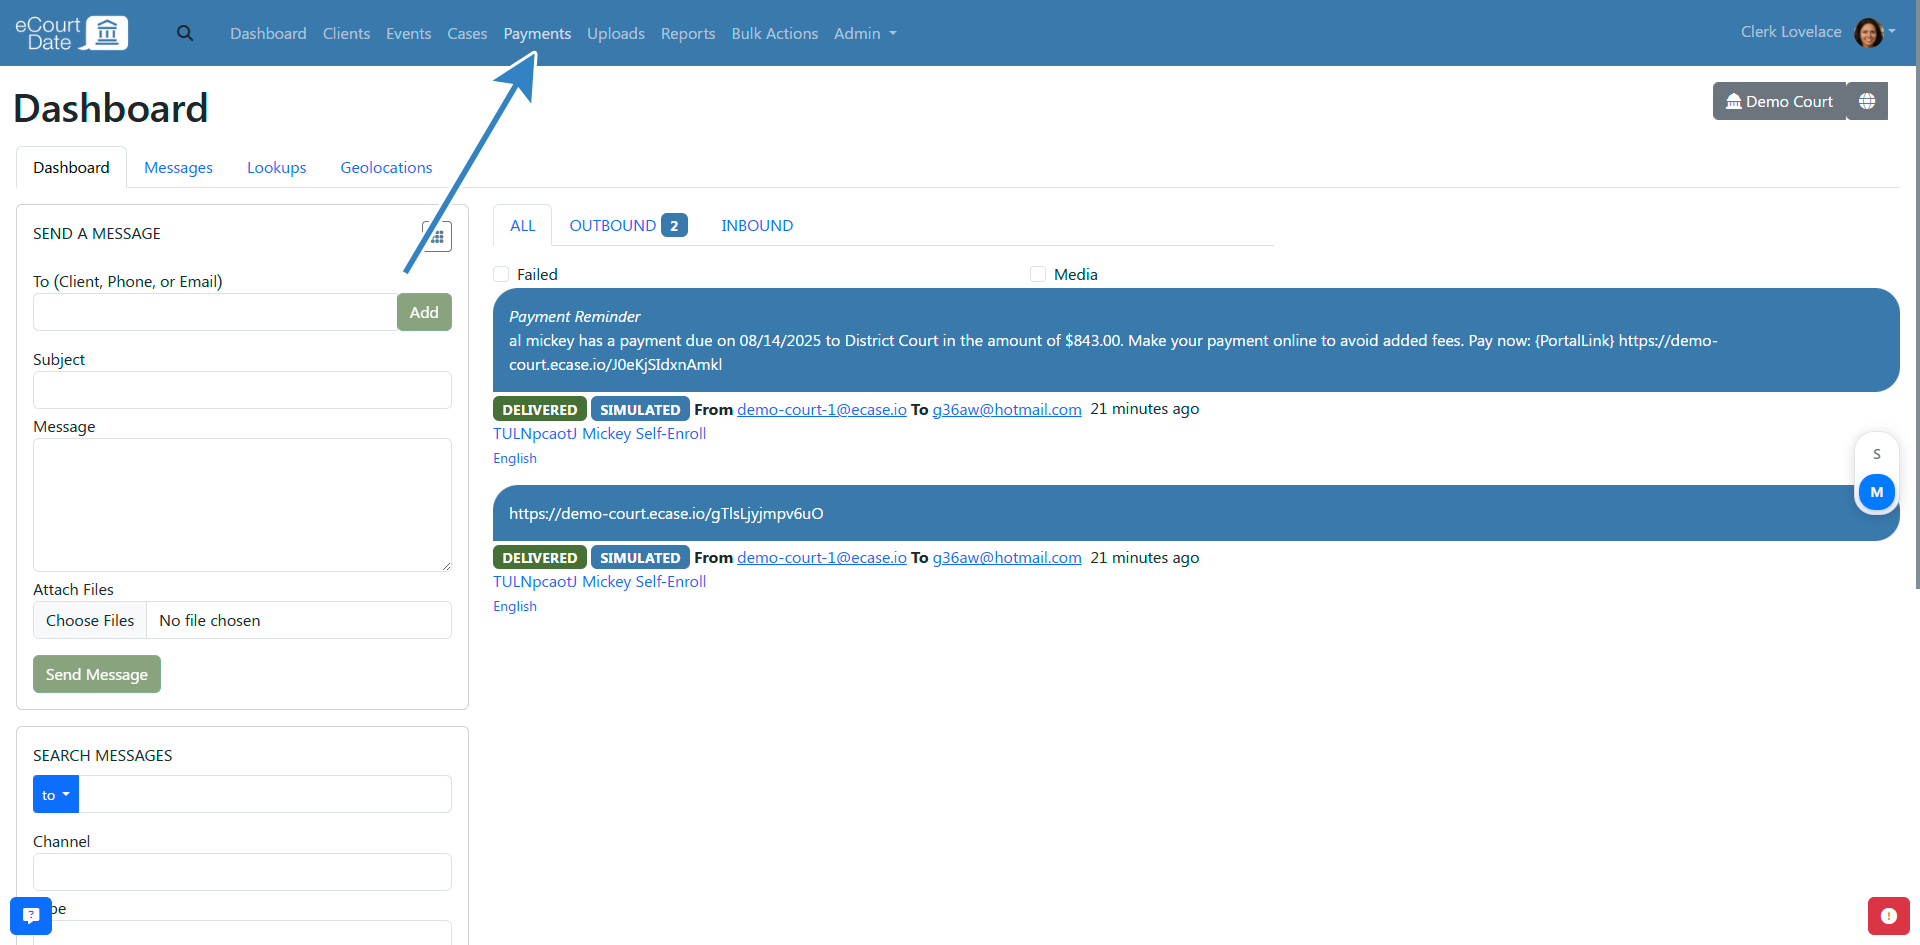Open the Channel select field

pos(242,872)
